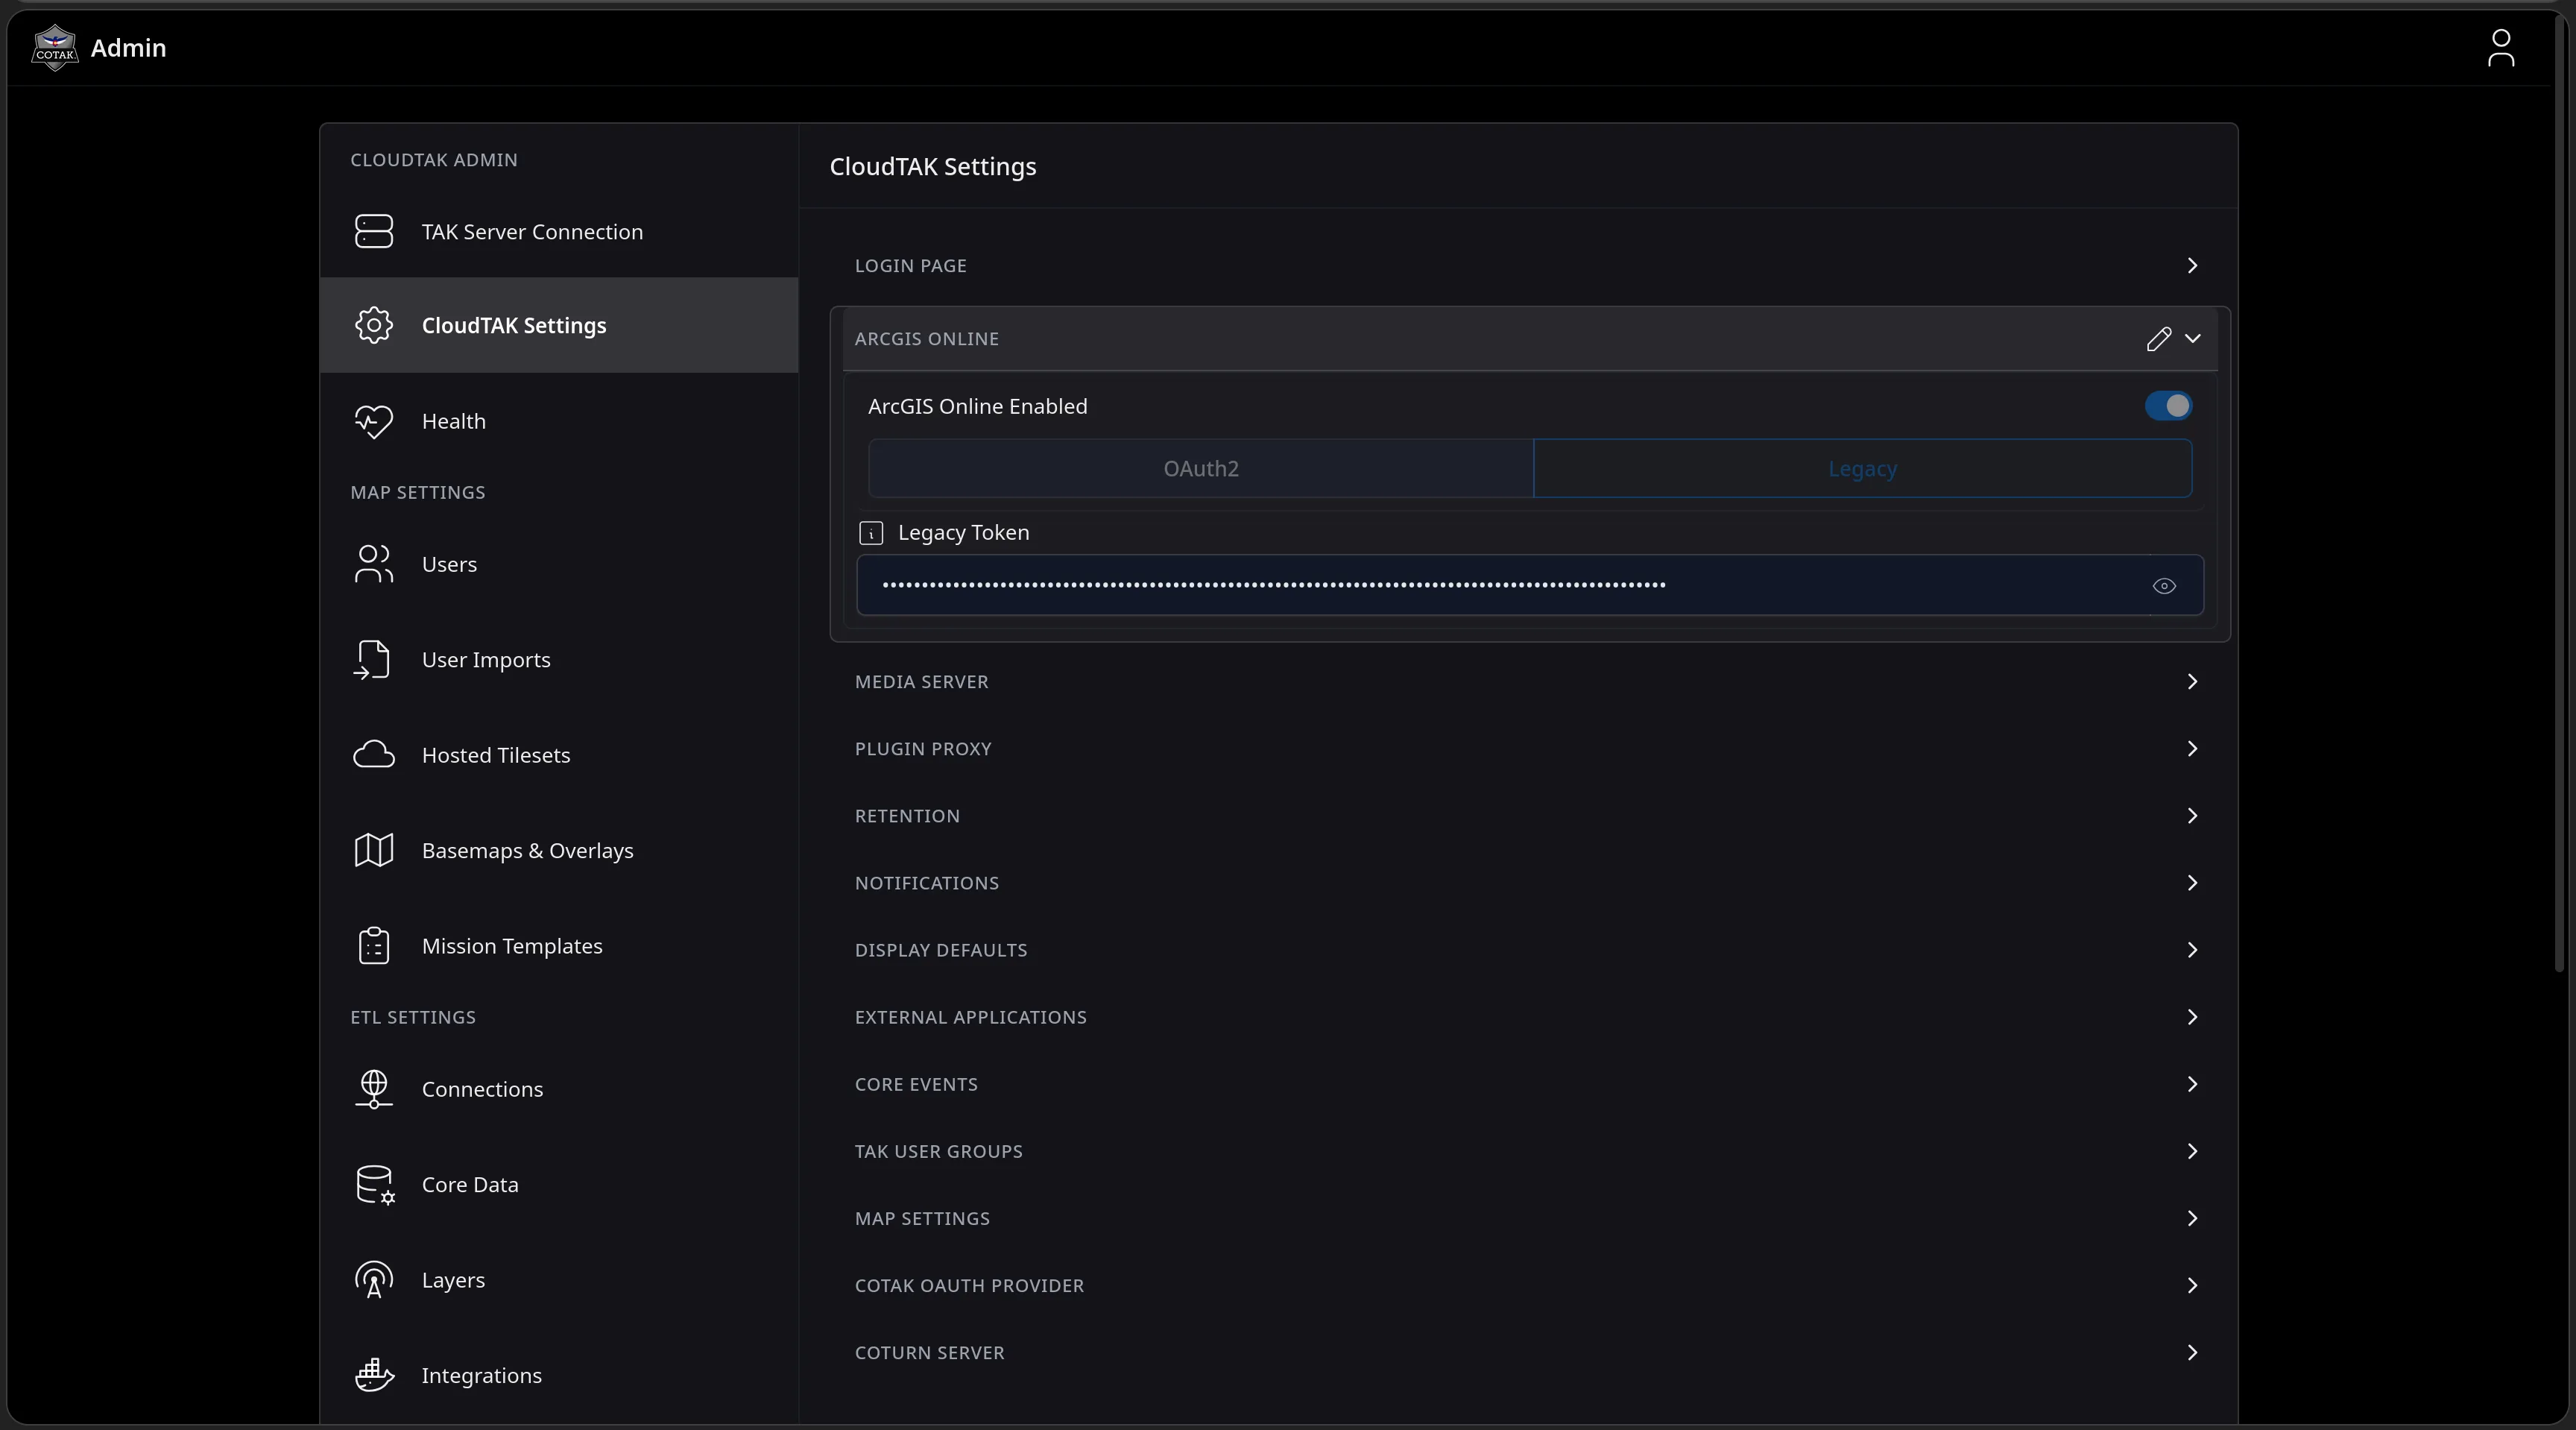The image size is (2576, 1430).
Task: Expand the TAK User Groups section
Action: (x=1530, y=1150)
